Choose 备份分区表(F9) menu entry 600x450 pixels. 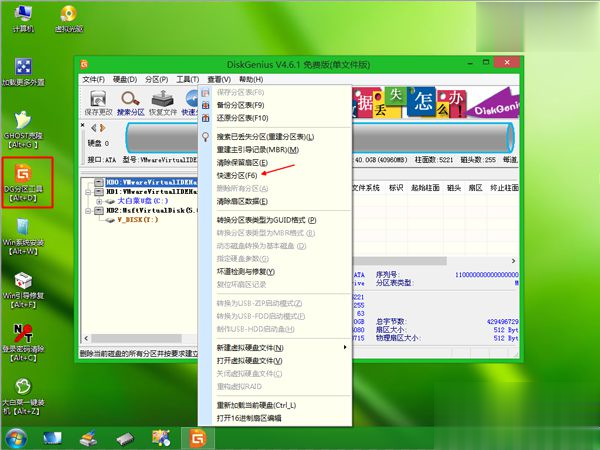coord(240,105)
